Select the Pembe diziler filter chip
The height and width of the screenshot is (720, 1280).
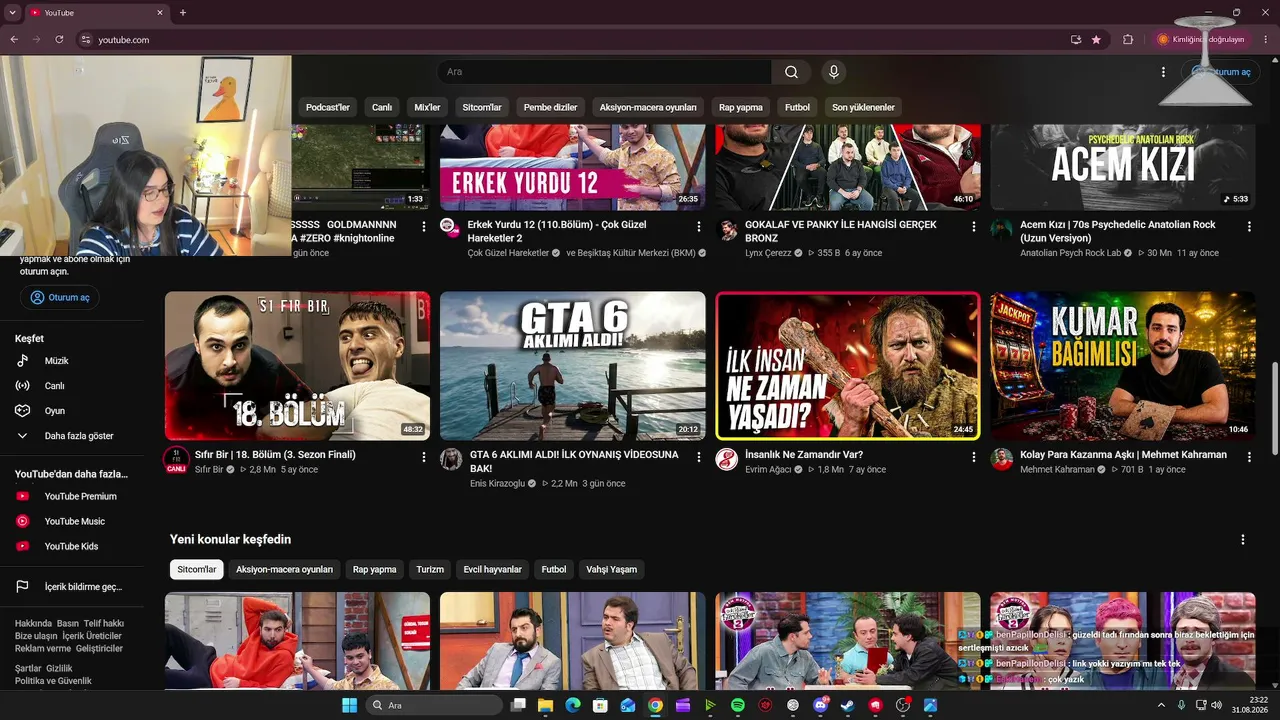551,107
